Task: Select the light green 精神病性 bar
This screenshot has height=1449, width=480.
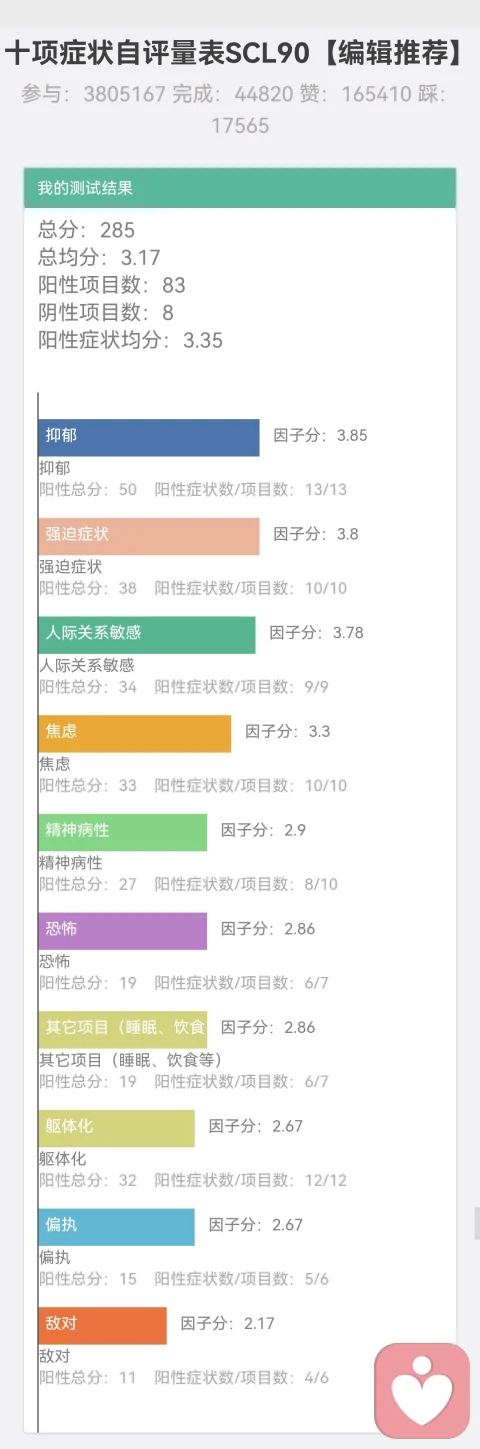Action: point(123,831)
